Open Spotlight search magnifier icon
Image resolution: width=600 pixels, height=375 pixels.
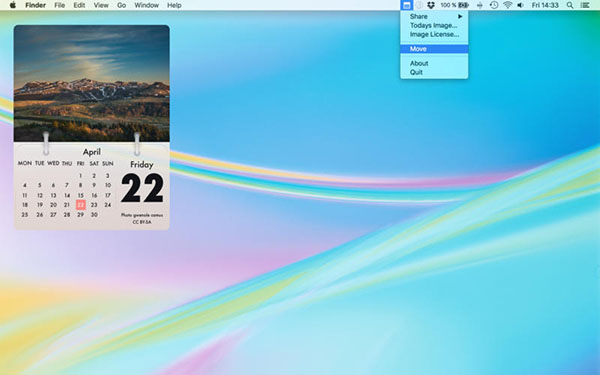[570, 5]
